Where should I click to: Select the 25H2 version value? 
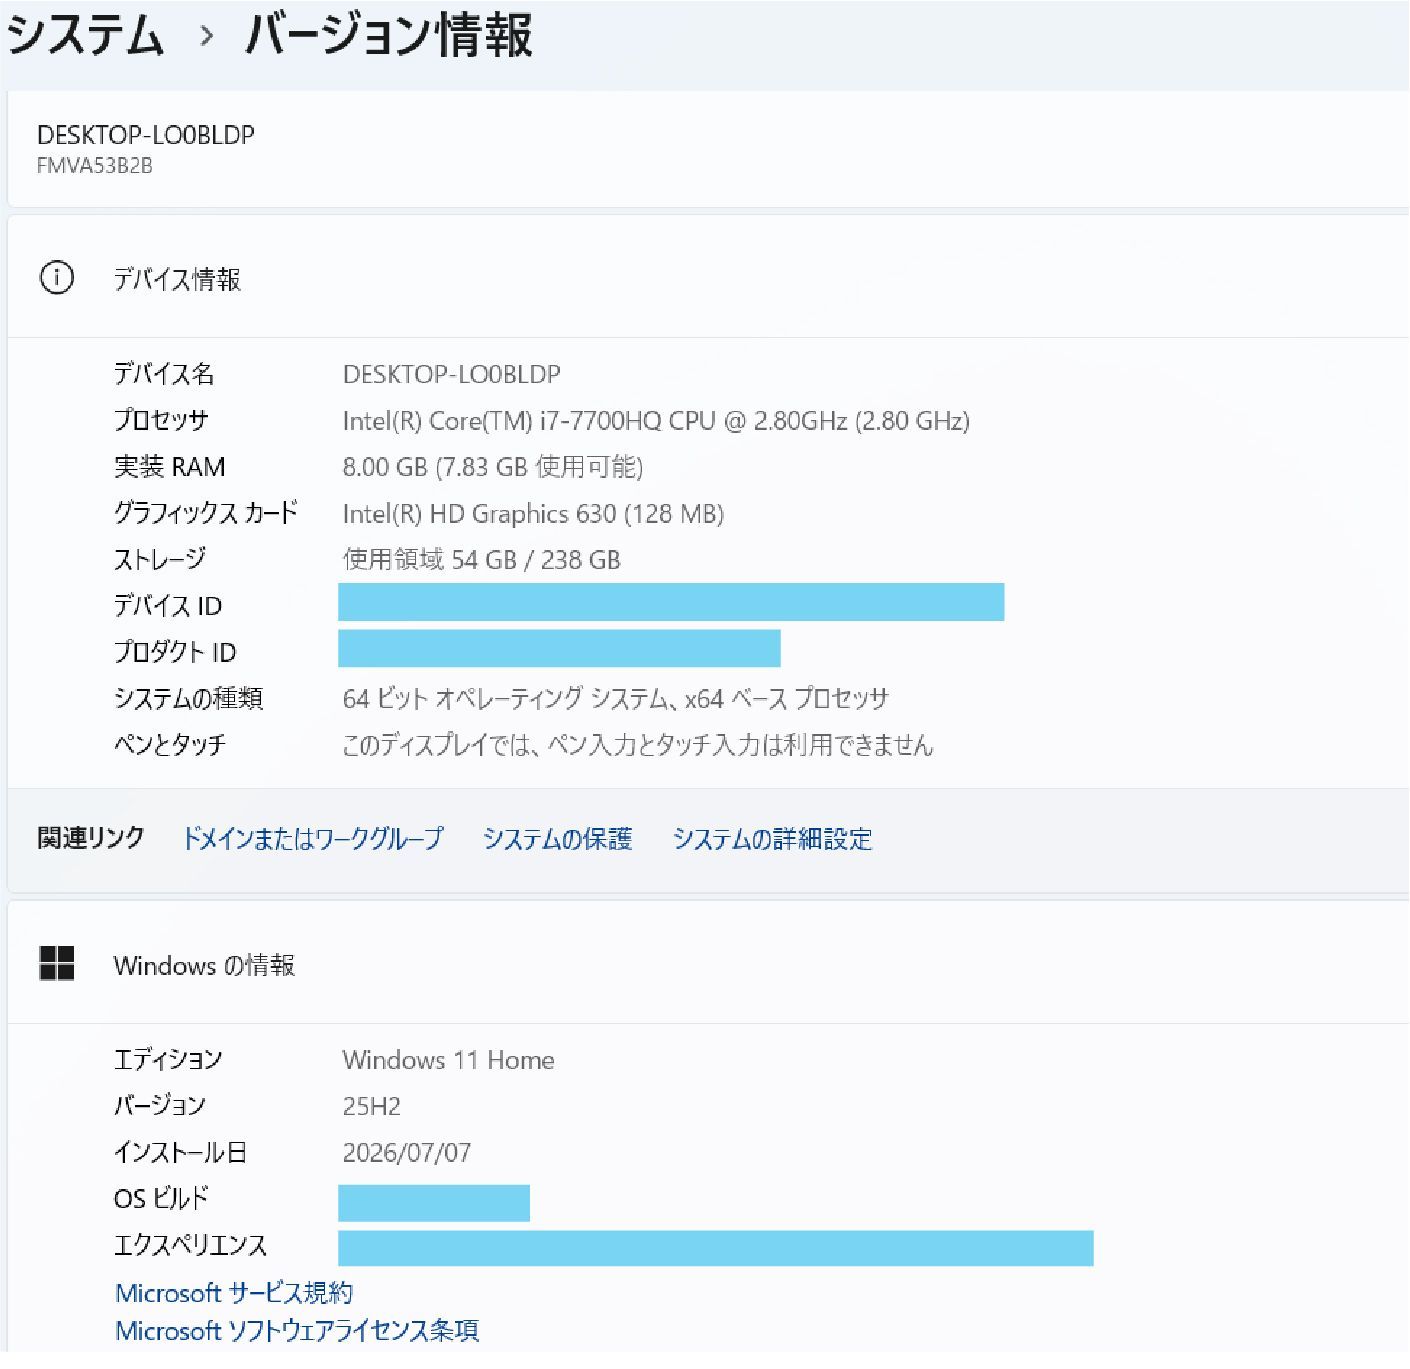(372, 1106)
